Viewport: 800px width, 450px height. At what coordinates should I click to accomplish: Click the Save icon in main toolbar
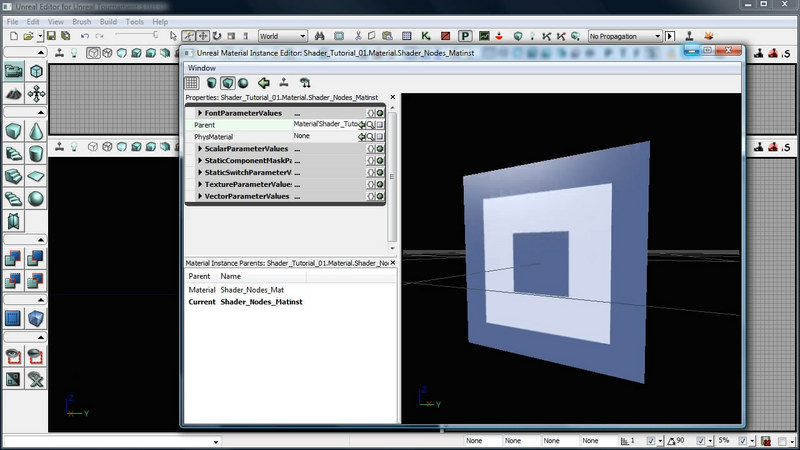click(x=51, y=36)
